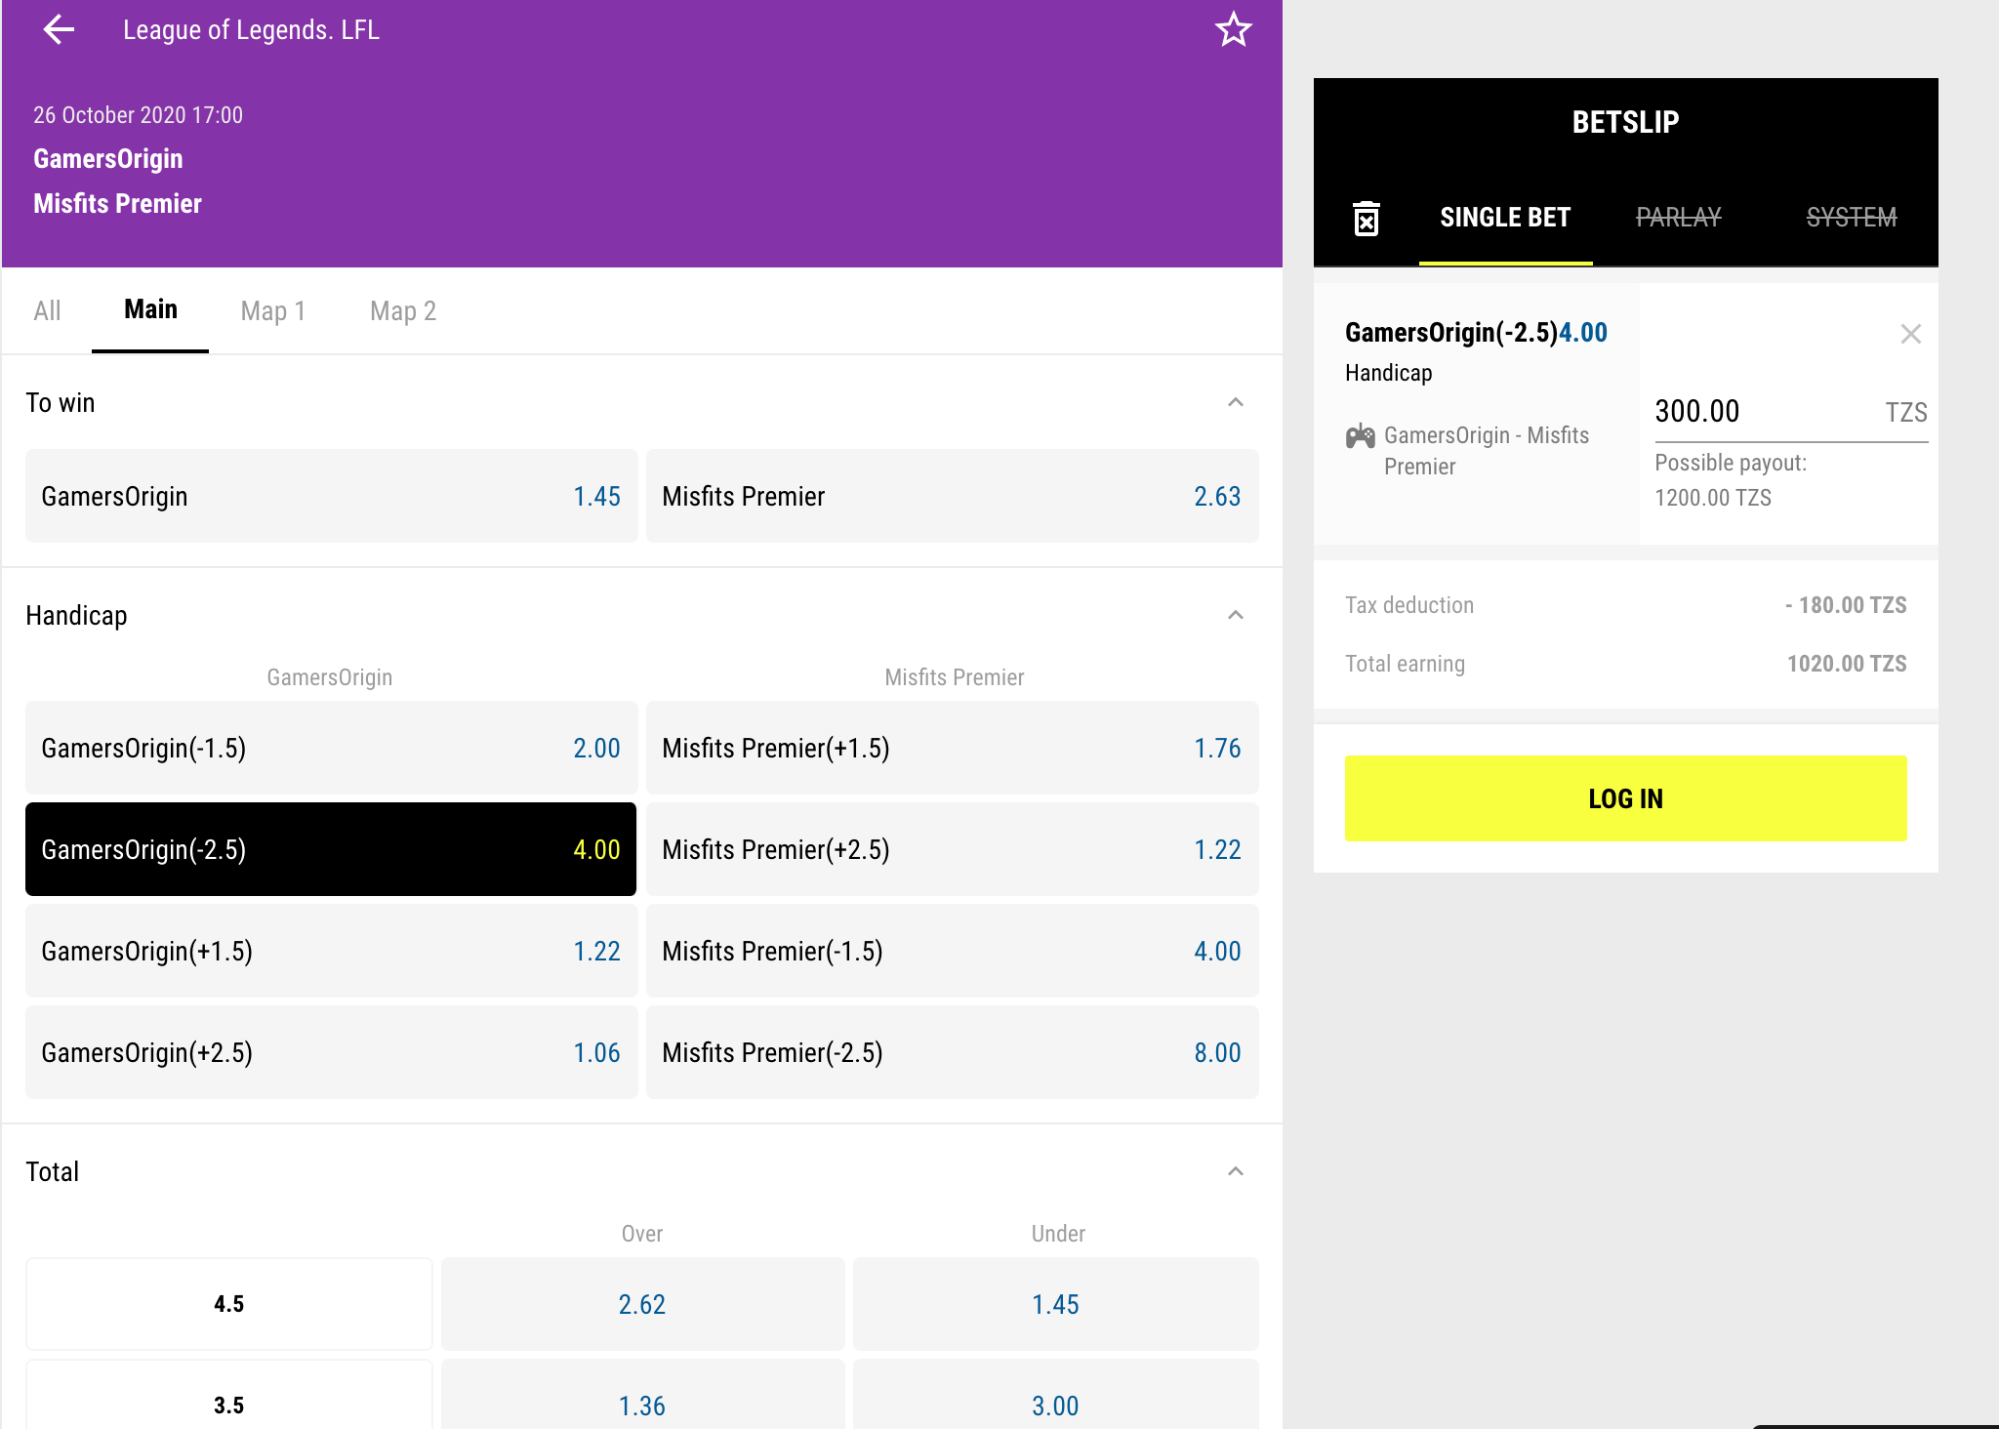This screenshot has height=1429, width=1999.
Task: Bet on GamersOrigin to win at 1.45
Action: tap(331, 496)
